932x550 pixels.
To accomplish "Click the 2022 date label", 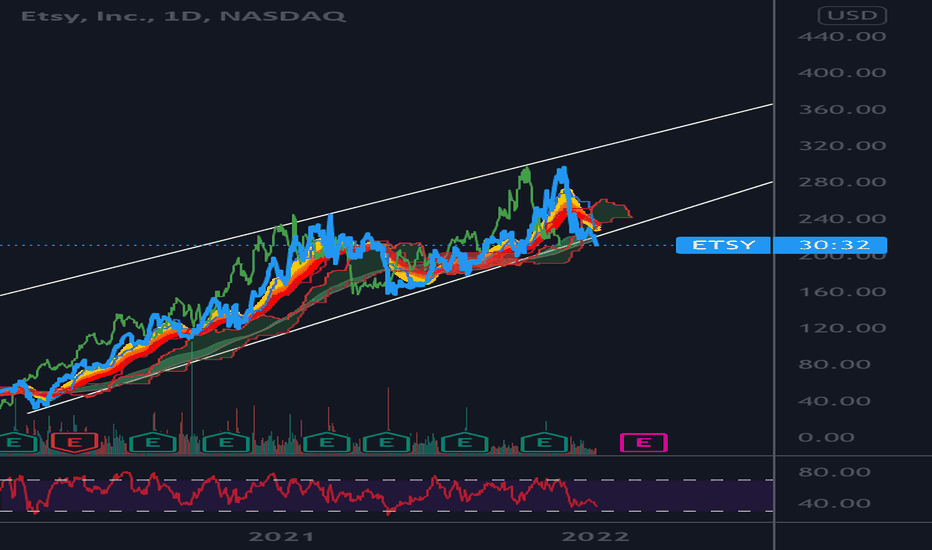I will [595, 536].
